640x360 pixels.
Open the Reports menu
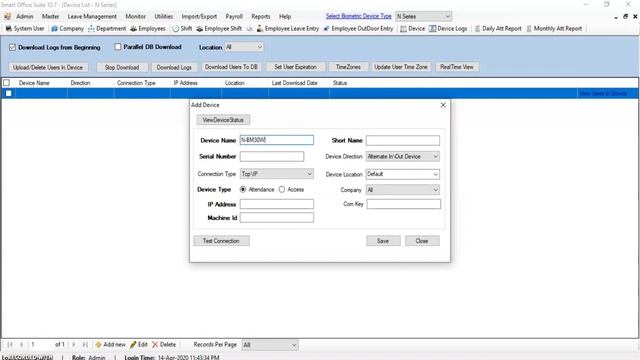click(261, 17)
